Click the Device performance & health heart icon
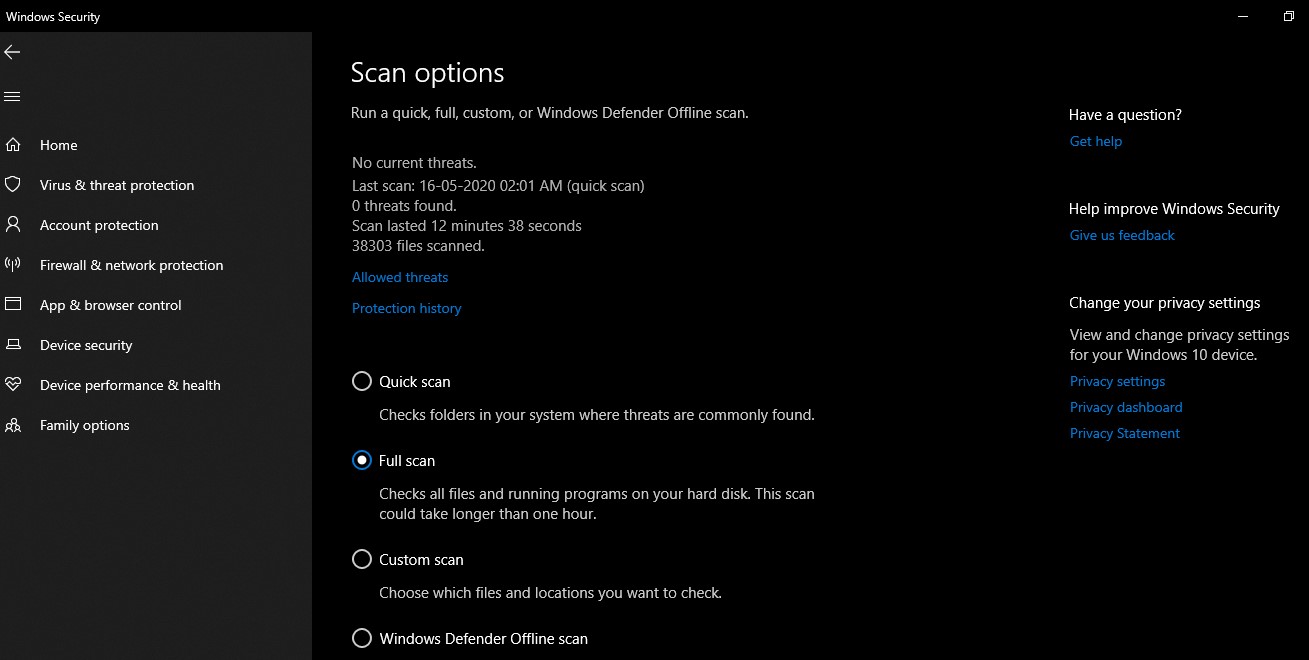This screenshot has width=1309, height=660. (13, 385)
